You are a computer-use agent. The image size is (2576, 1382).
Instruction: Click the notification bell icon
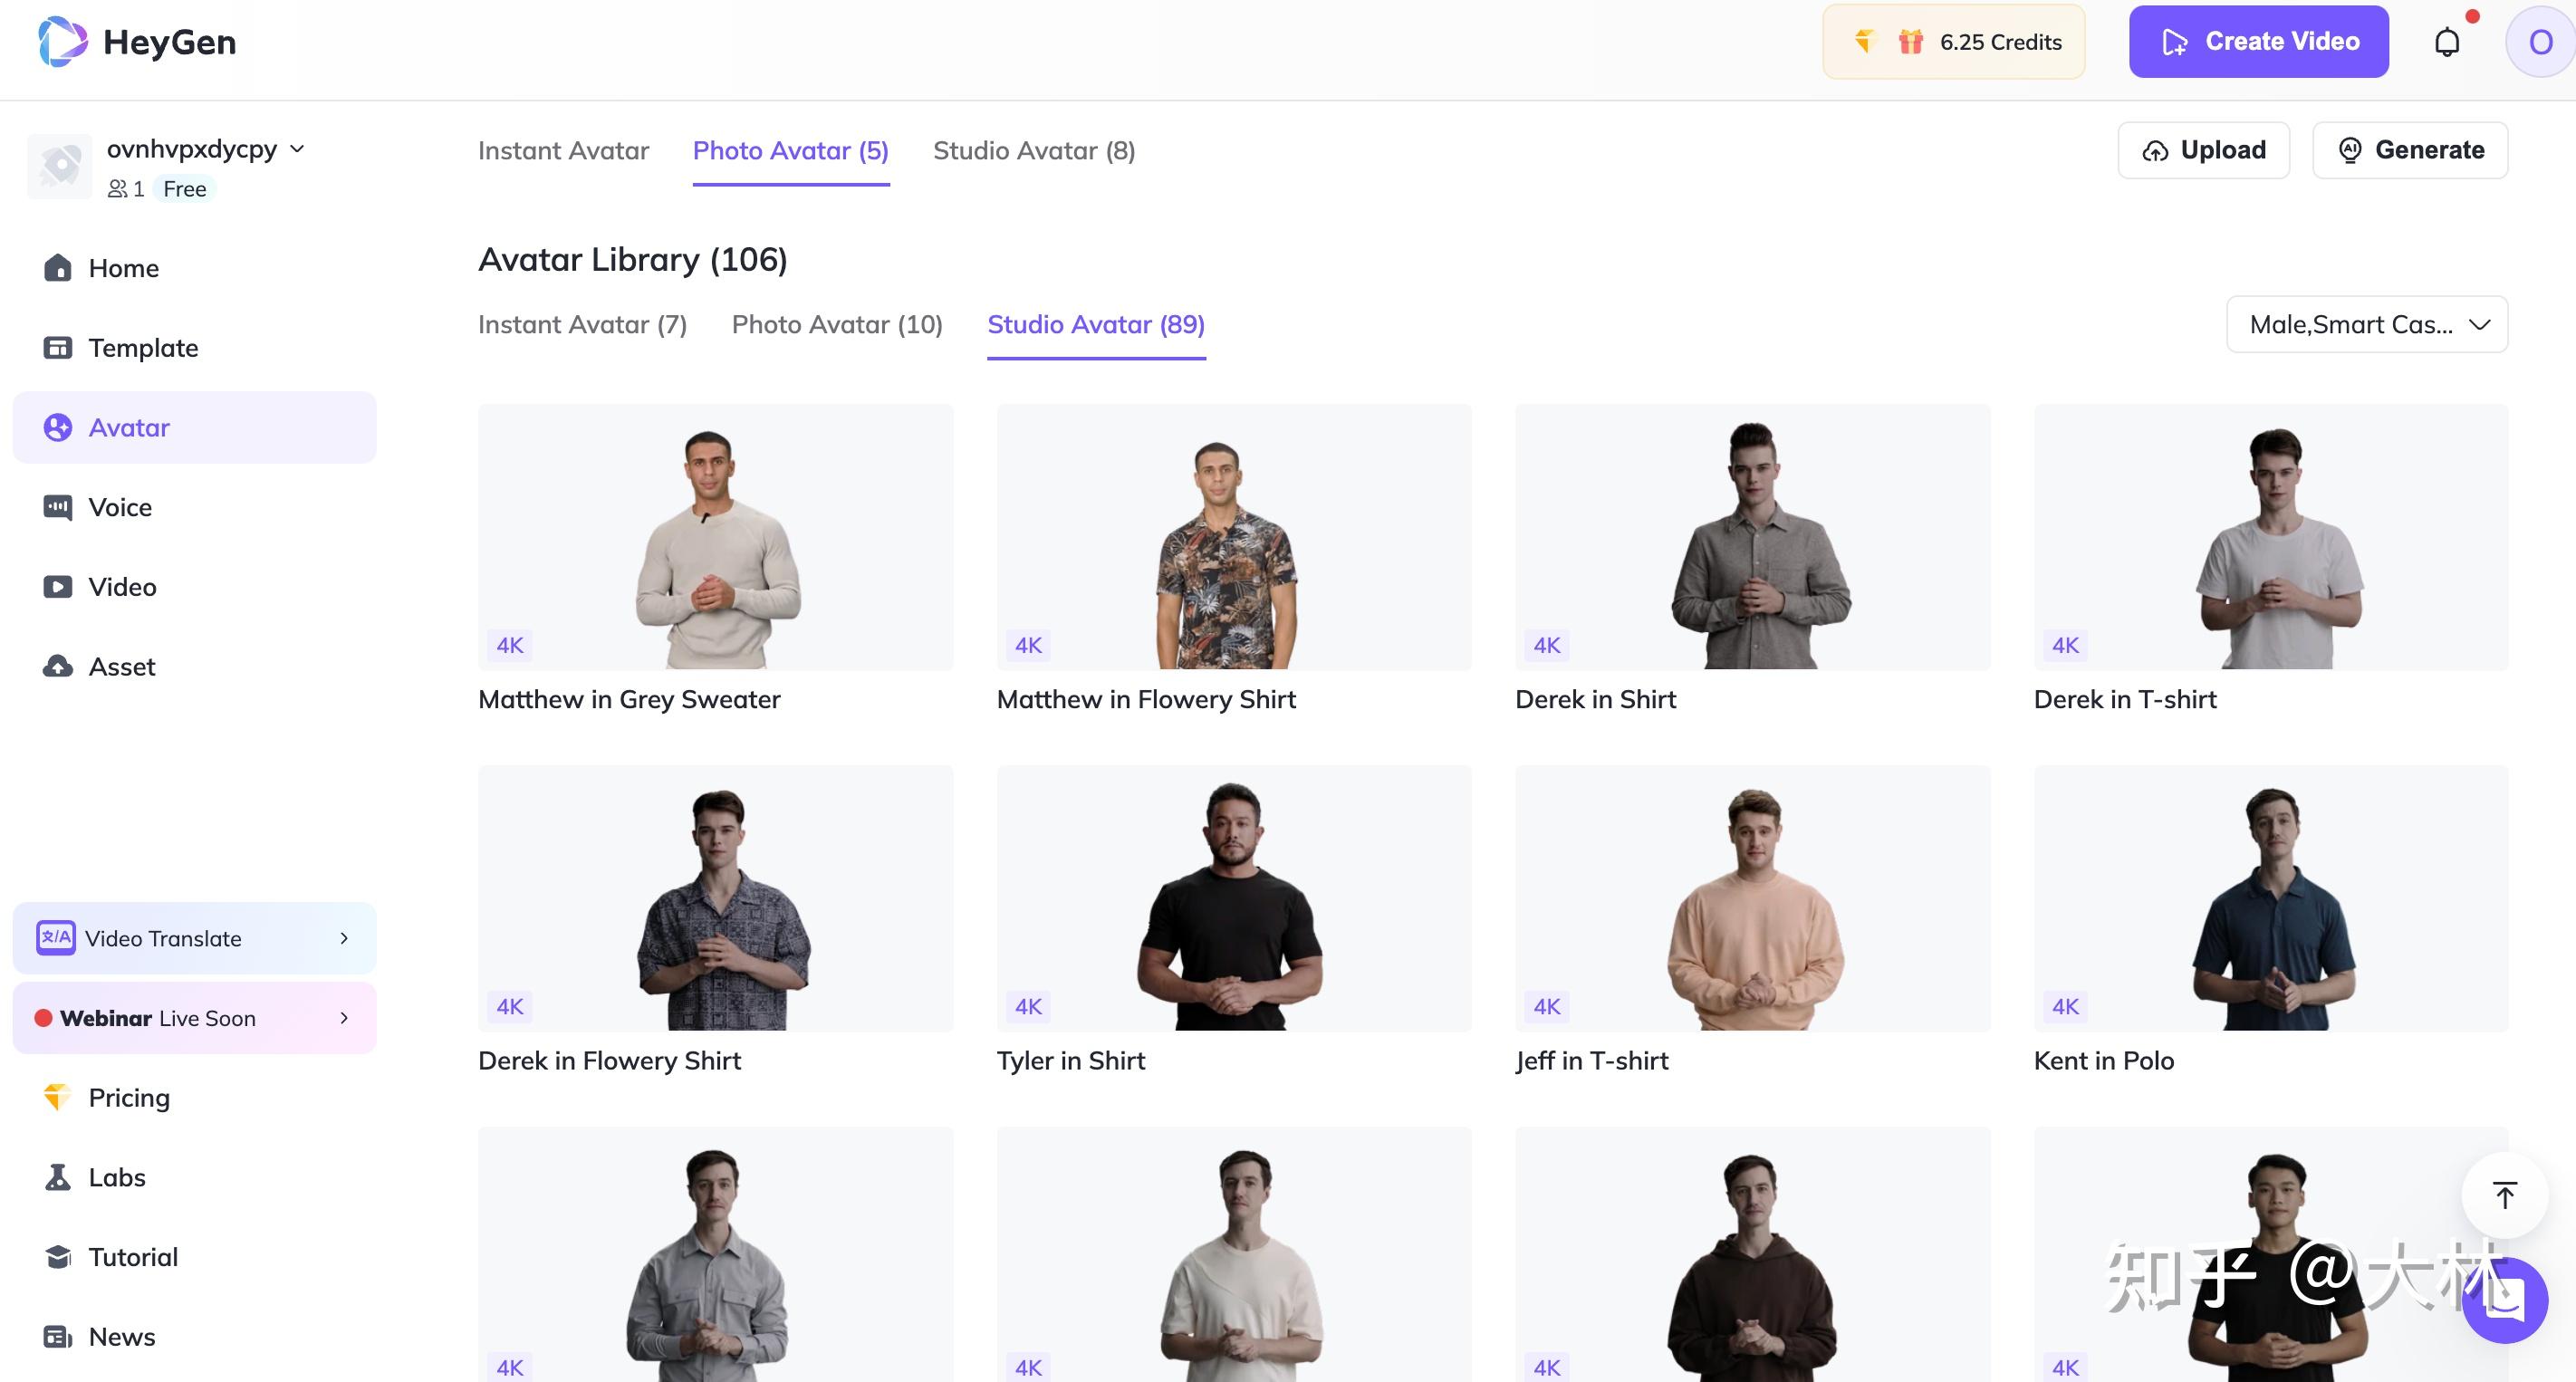2447,42
